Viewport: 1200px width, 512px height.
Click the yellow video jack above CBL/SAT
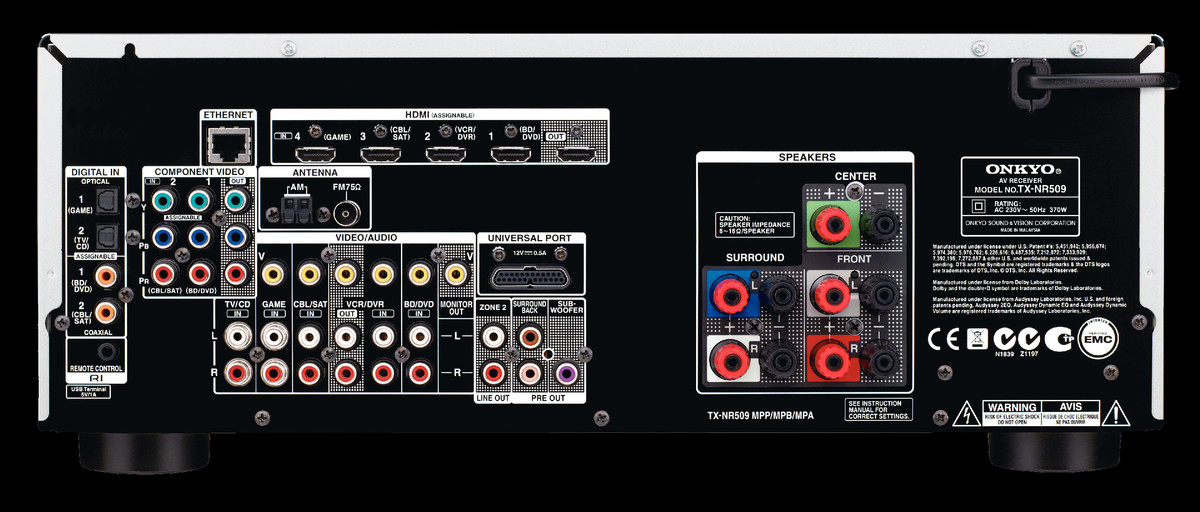[x=310, y=273]
